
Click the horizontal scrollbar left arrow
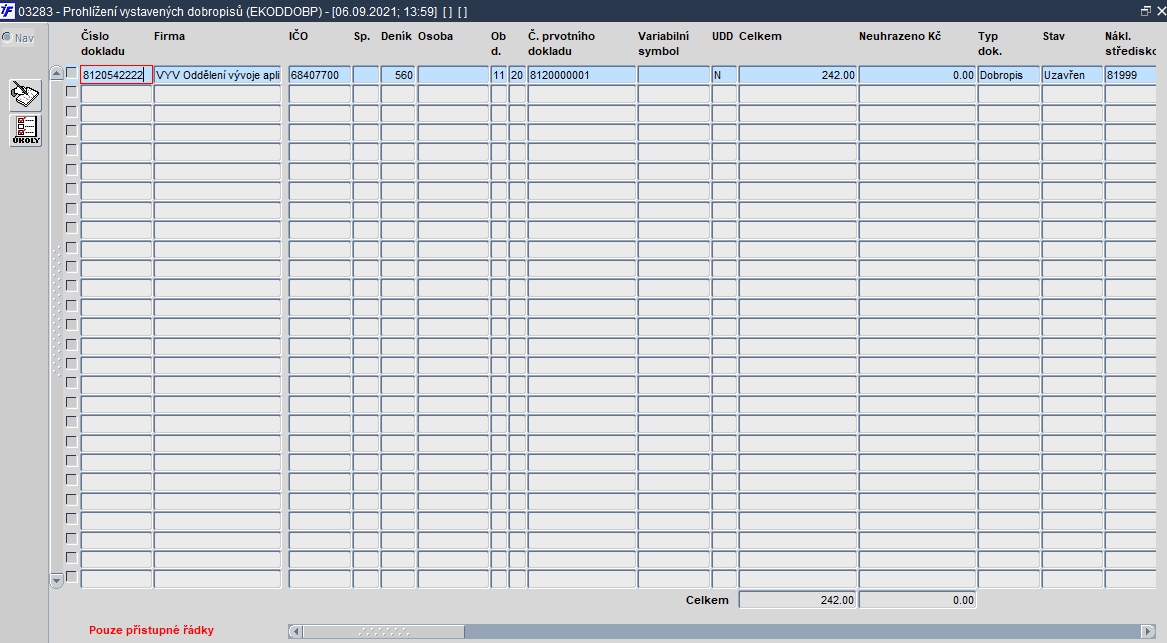[x=295, y=631]
